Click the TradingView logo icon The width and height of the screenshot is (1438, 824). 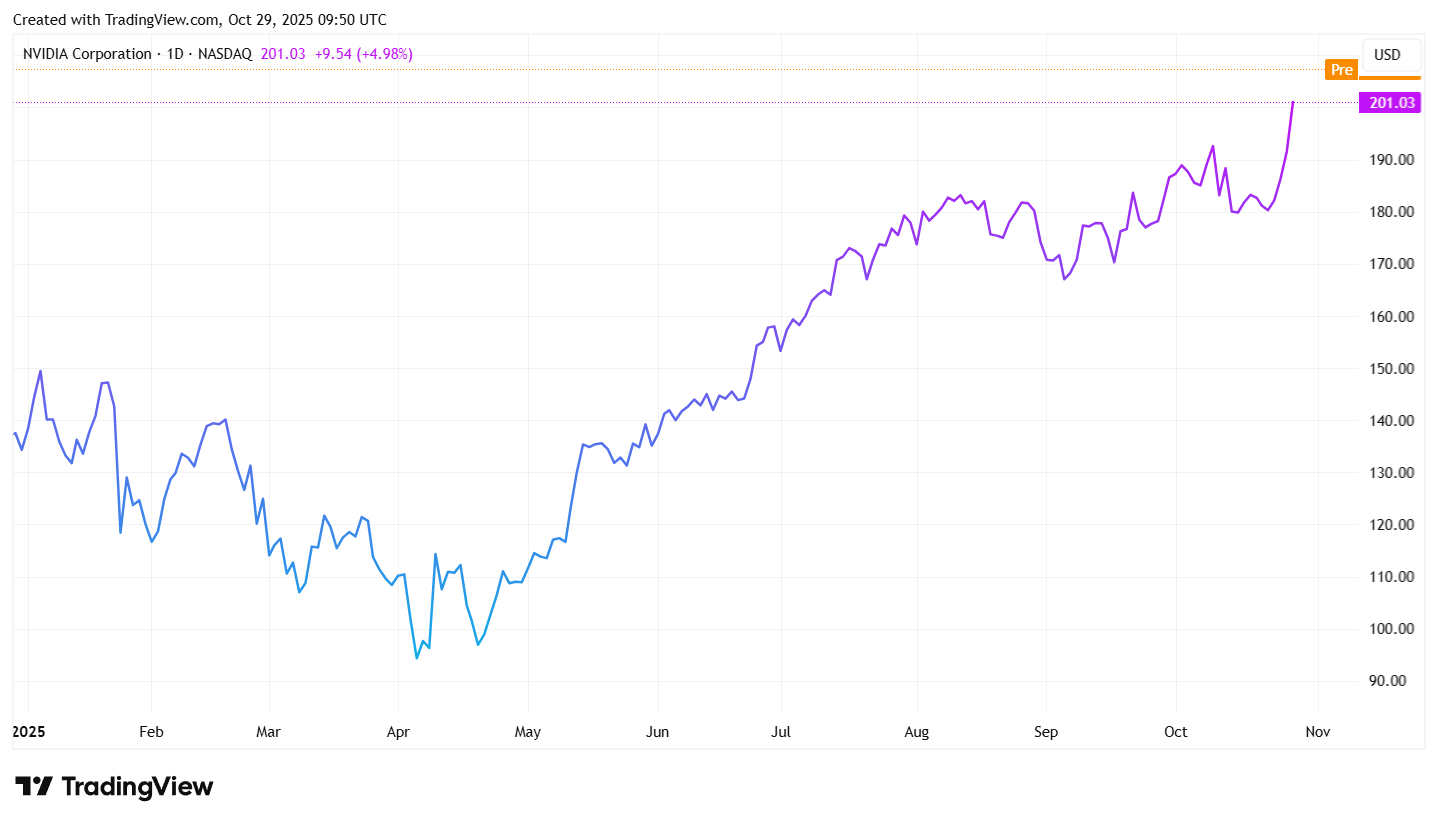33,786
